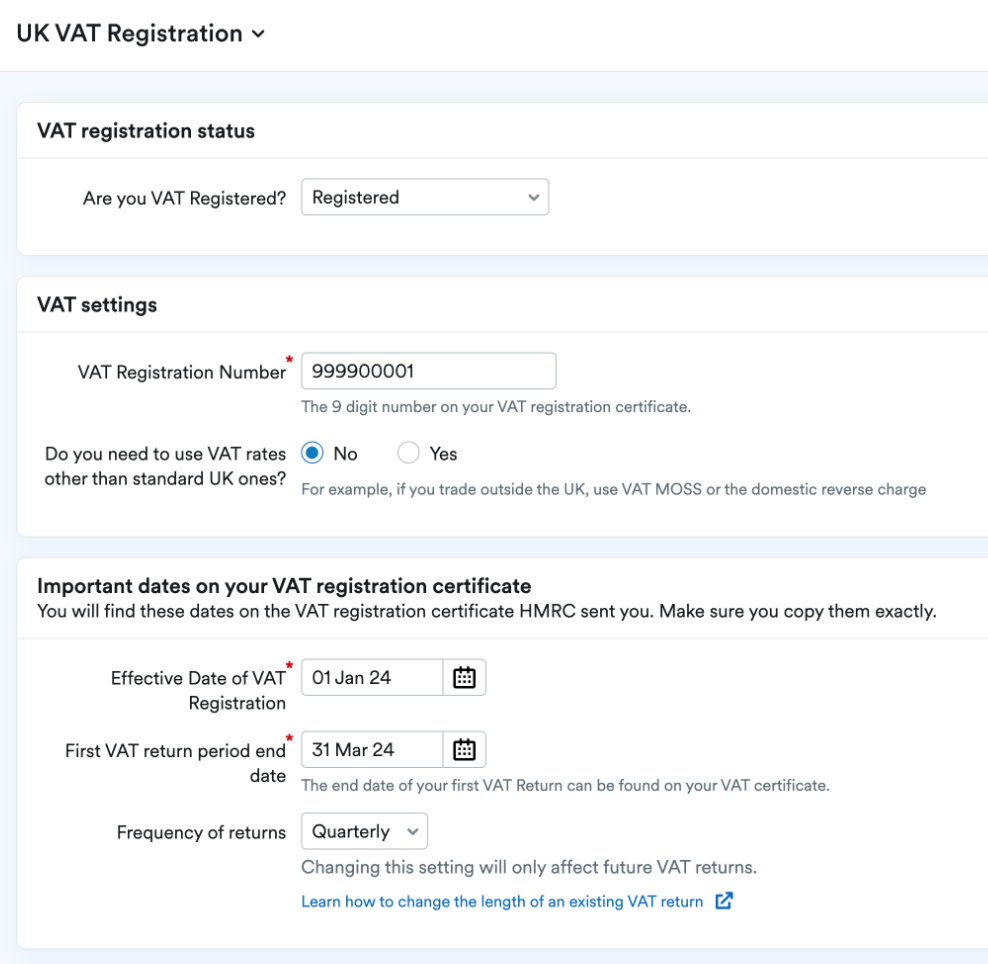Click the VAT Registration Number input field
Image resolution: width=988 pixels, height=964 pixels.
click(428, 370)
